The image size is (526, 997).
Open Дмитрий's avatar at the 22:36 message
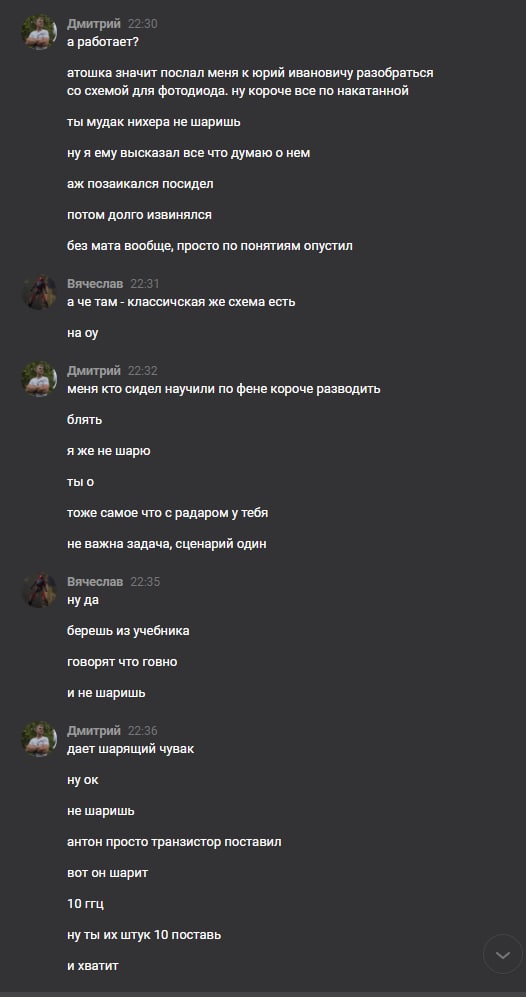39,739
